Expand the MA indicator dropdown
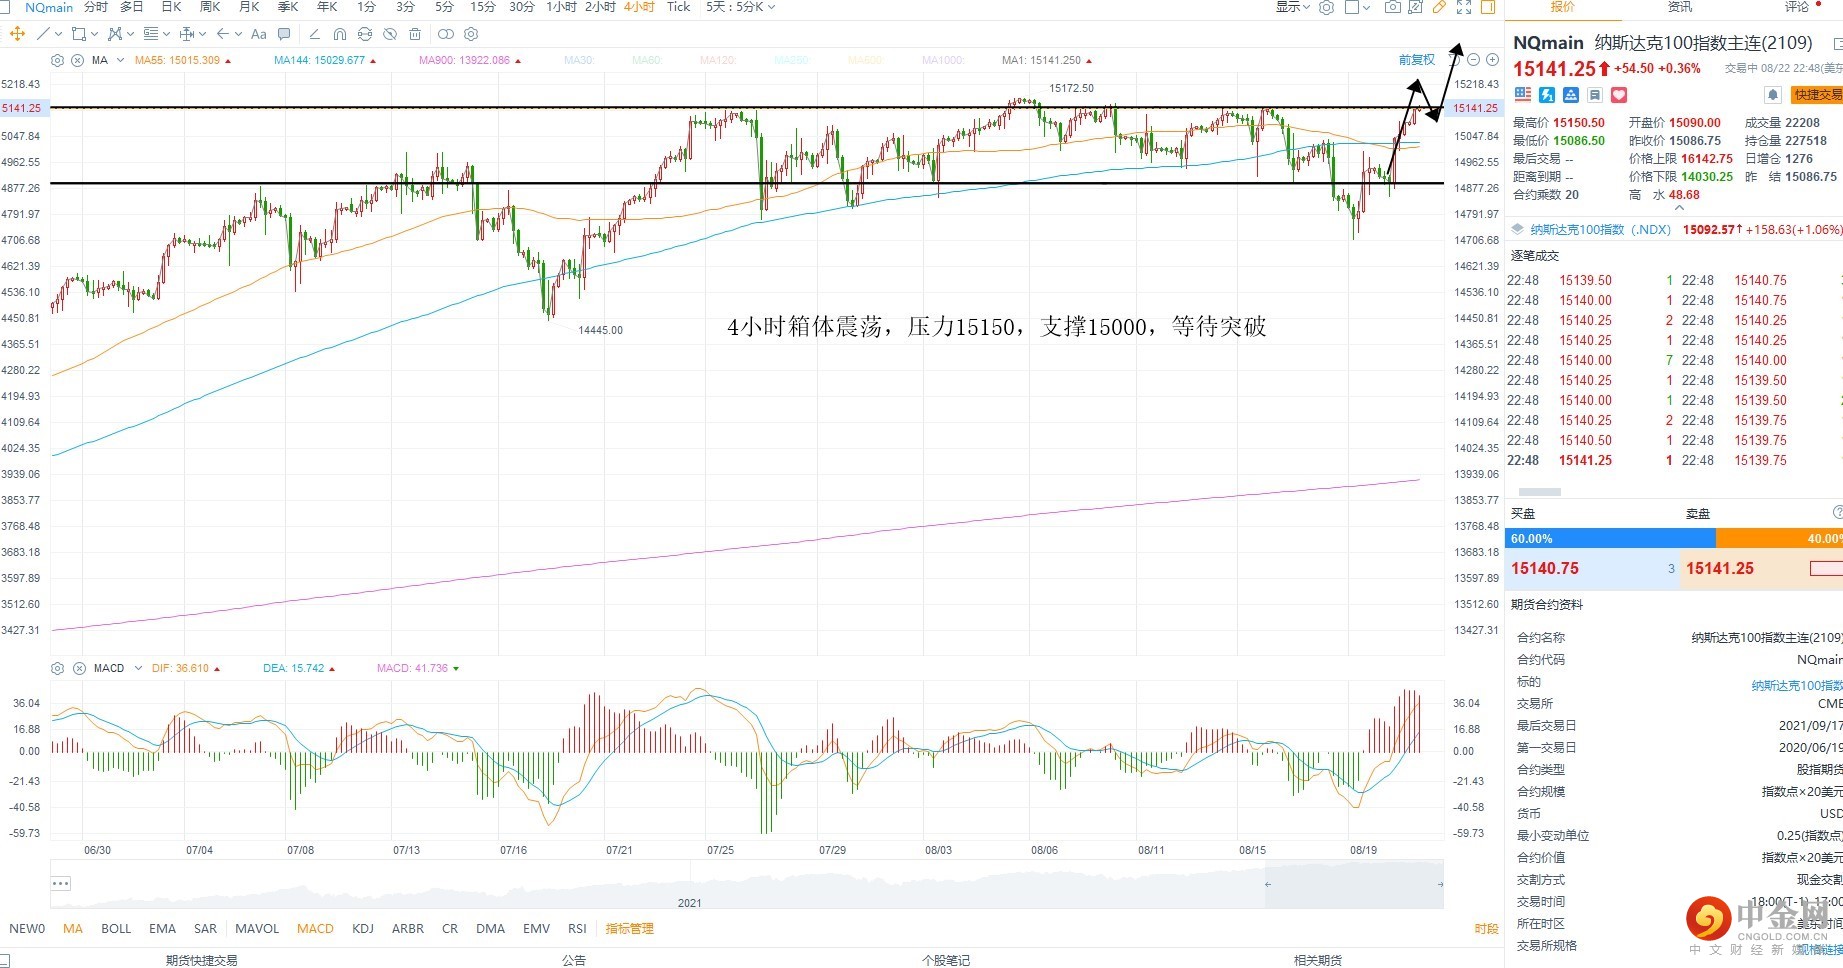This screenshot has height=968, width=1843. click(120, 60)
